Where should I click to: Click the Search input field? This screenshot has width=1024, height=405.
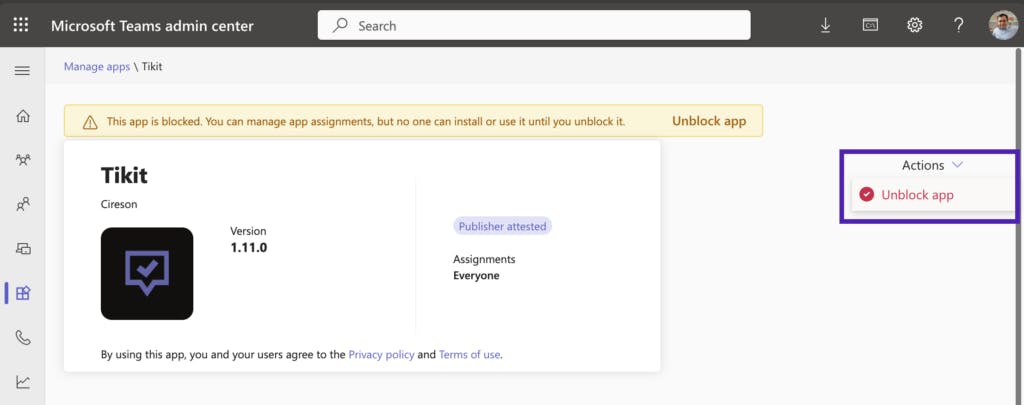(534, 25)
